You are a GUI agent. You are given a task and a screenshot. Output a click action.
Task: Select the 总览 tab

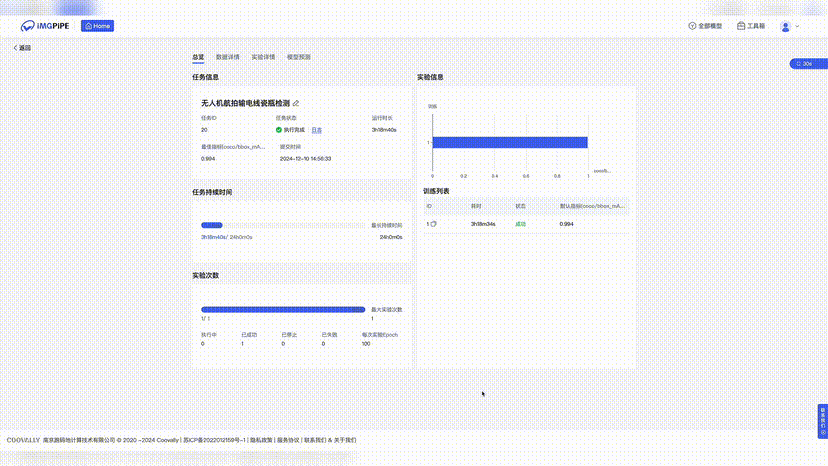[x=198, y=57]
